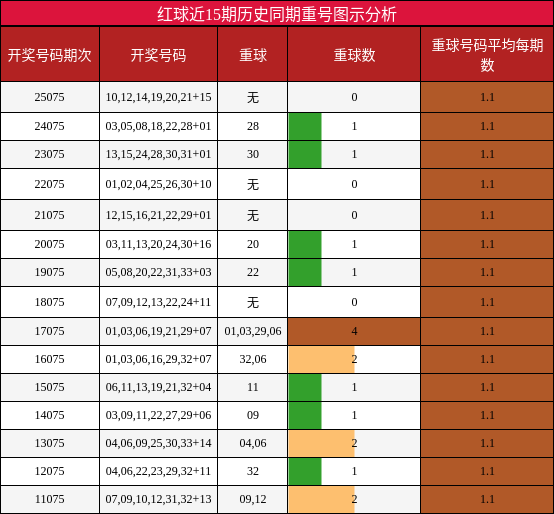Click repeated ball 11 in row 15075
The image size is (554, 514).
coord(253,387)
